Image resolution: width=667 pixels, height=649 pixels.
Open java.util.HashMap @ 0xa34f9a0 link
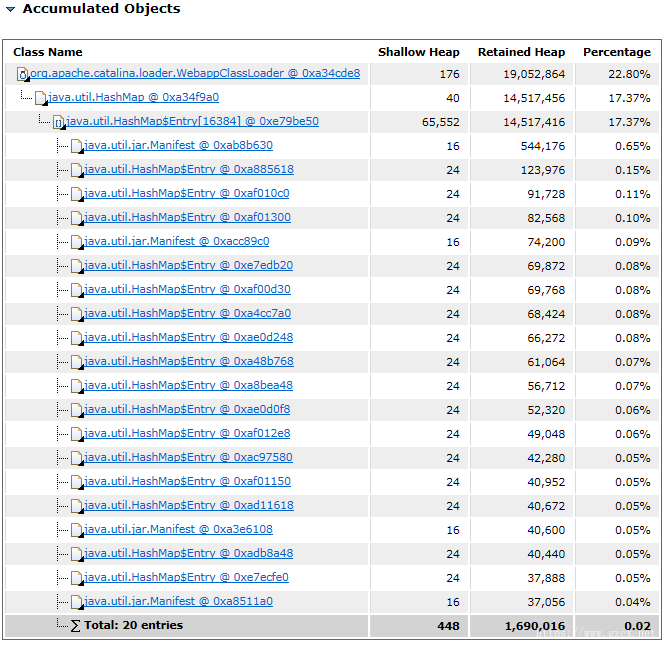point(134,97)
